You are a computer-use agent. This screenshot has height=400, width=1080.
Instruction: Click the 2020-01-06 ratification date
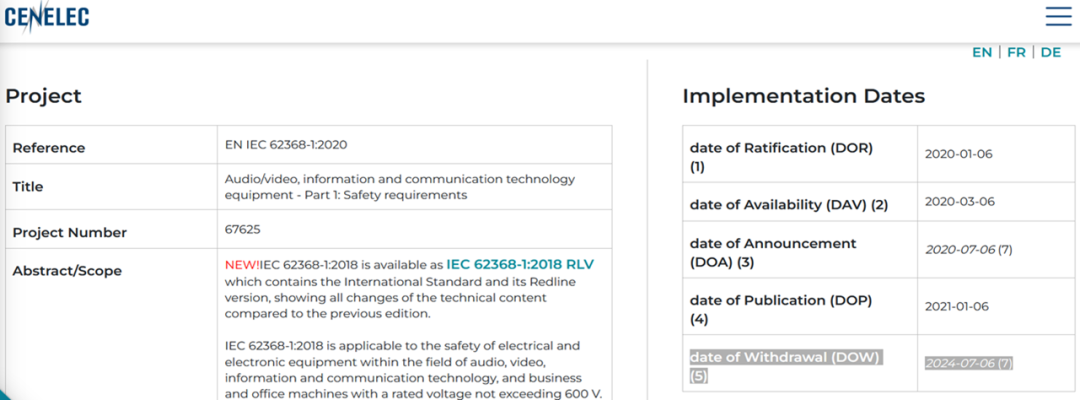click(958, 154)
